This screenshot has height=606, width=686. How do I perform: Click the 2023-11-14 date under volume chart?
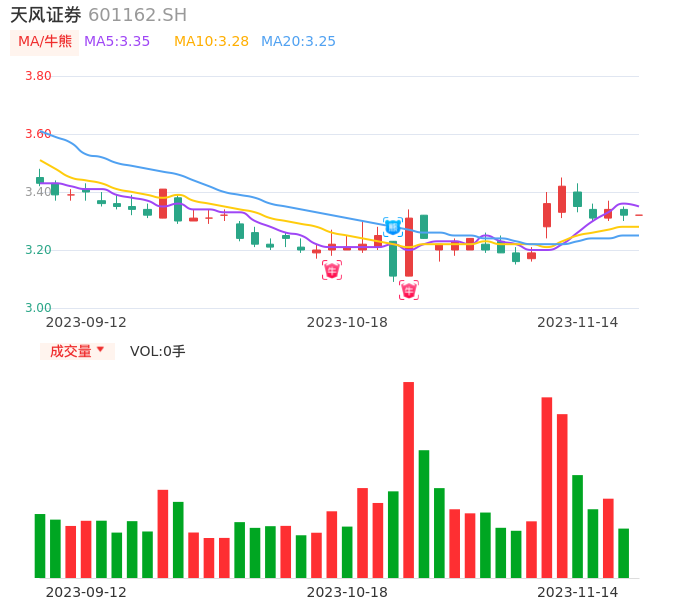click(578, 592)
